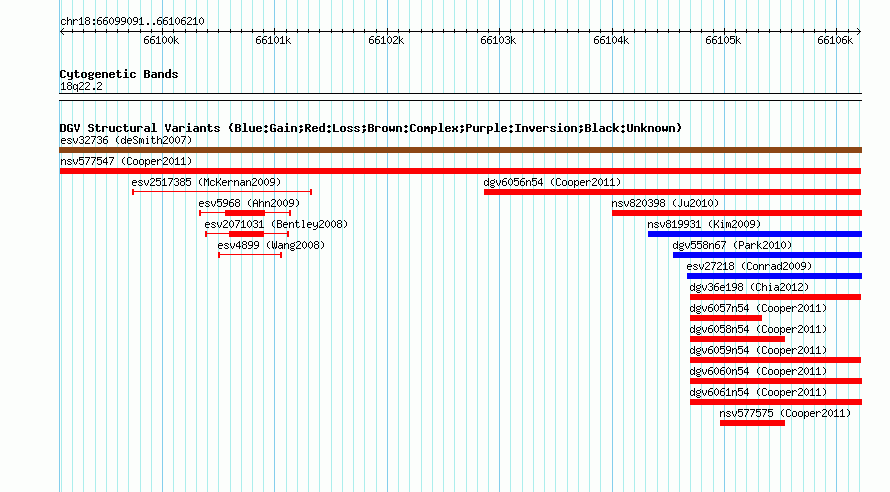890x492 pixels.
Task: Open the dgv558n67 (Park2010) label
Action: click(x=732, y=245)
